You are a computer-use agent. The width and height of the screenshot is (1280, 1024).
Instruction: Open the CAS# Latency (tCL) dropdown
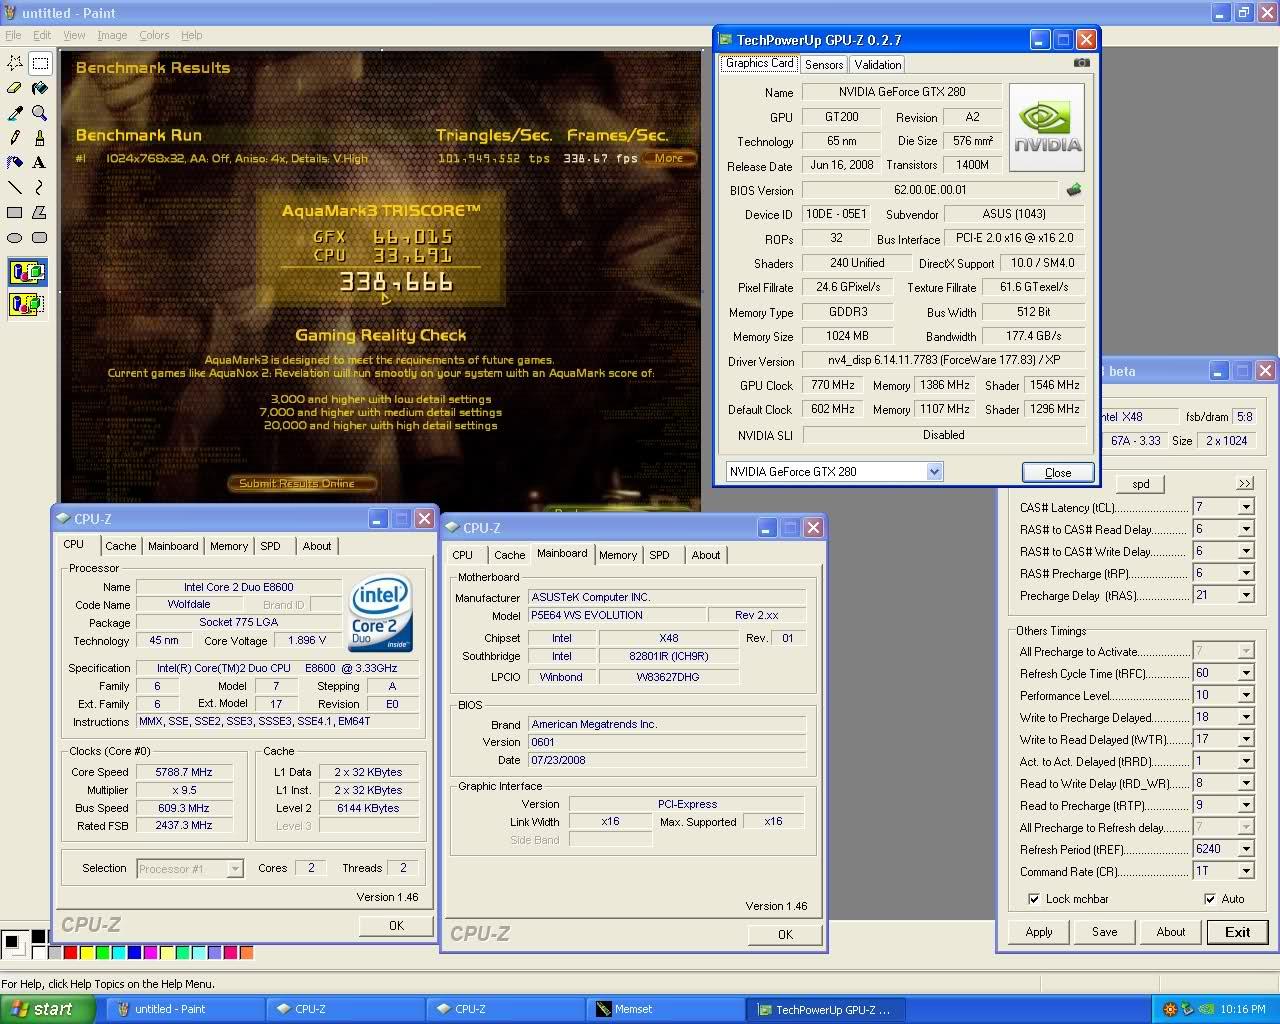pos(1246,507)
